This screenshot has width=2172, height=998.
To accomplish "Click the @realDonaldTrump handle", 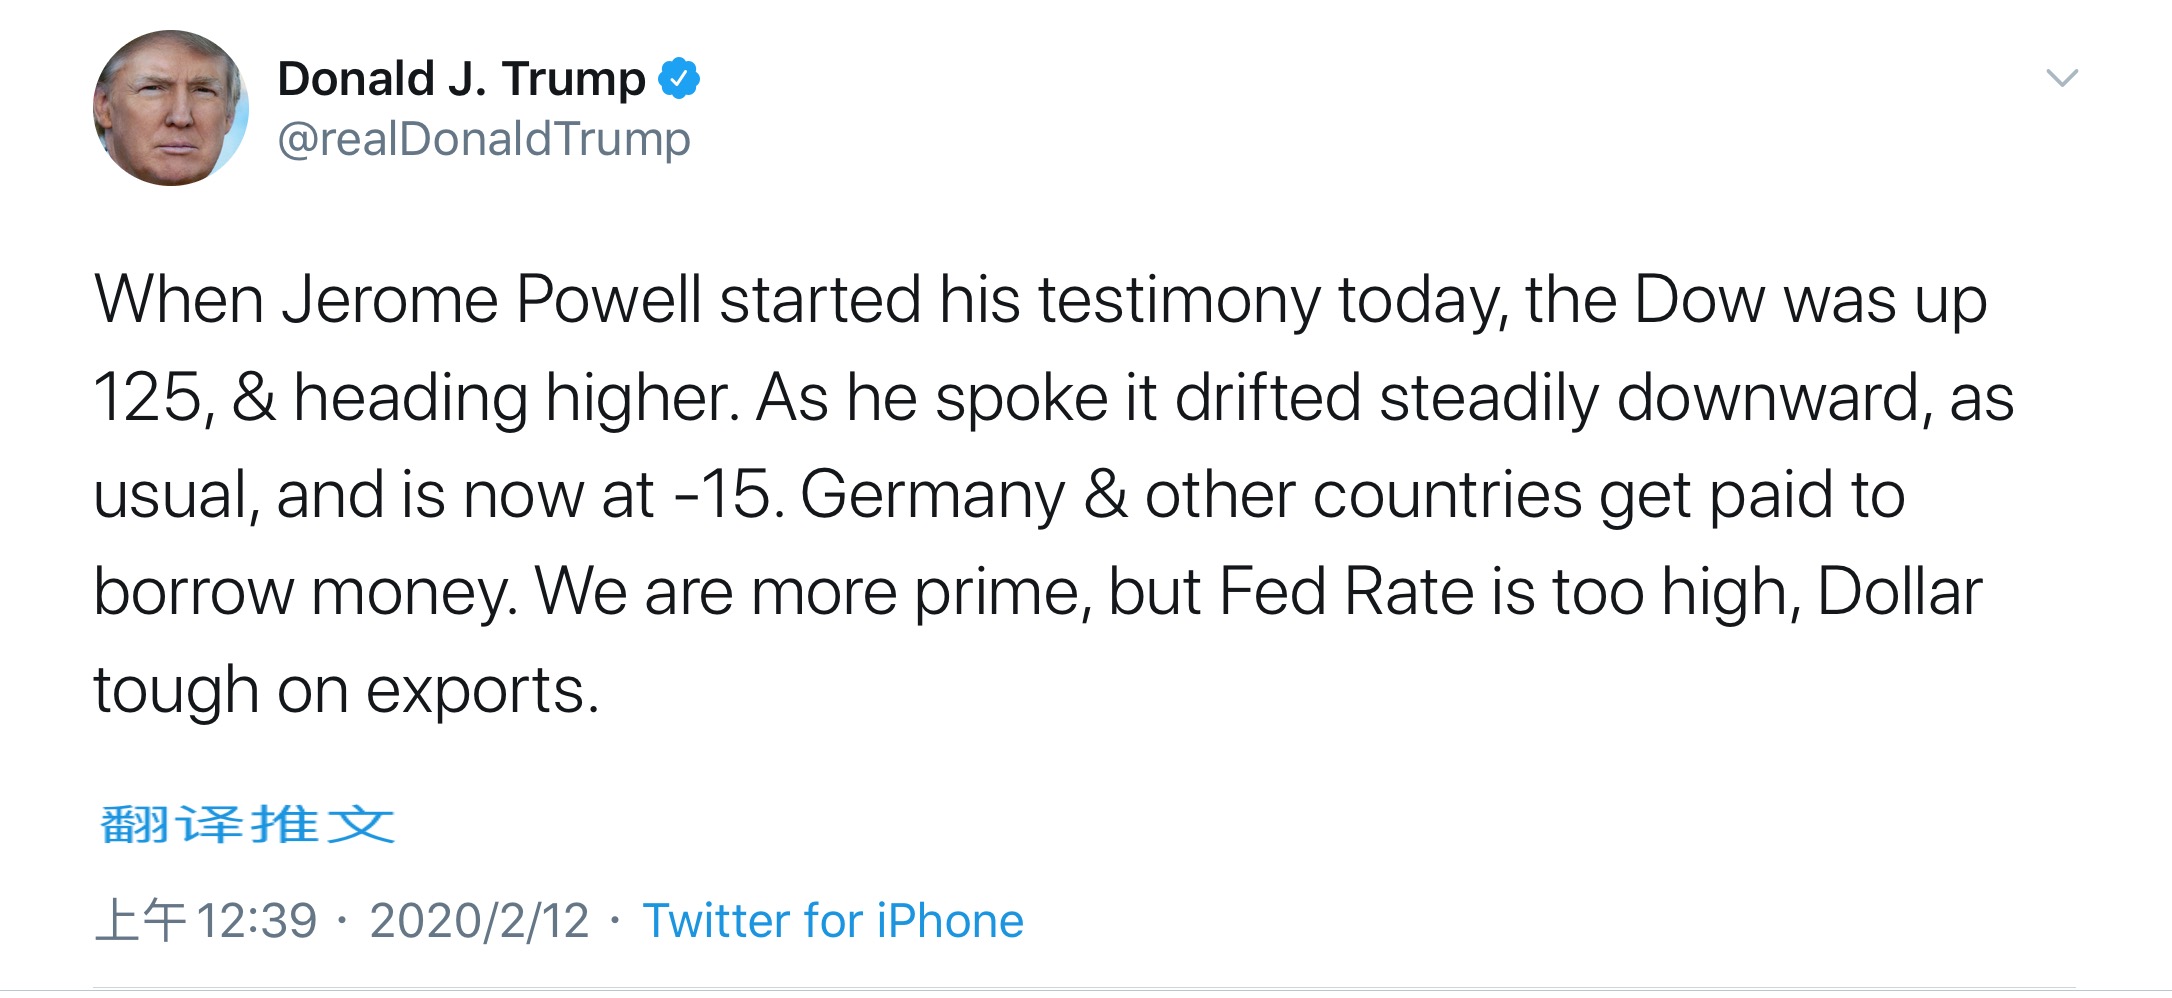I will point(483,138).
